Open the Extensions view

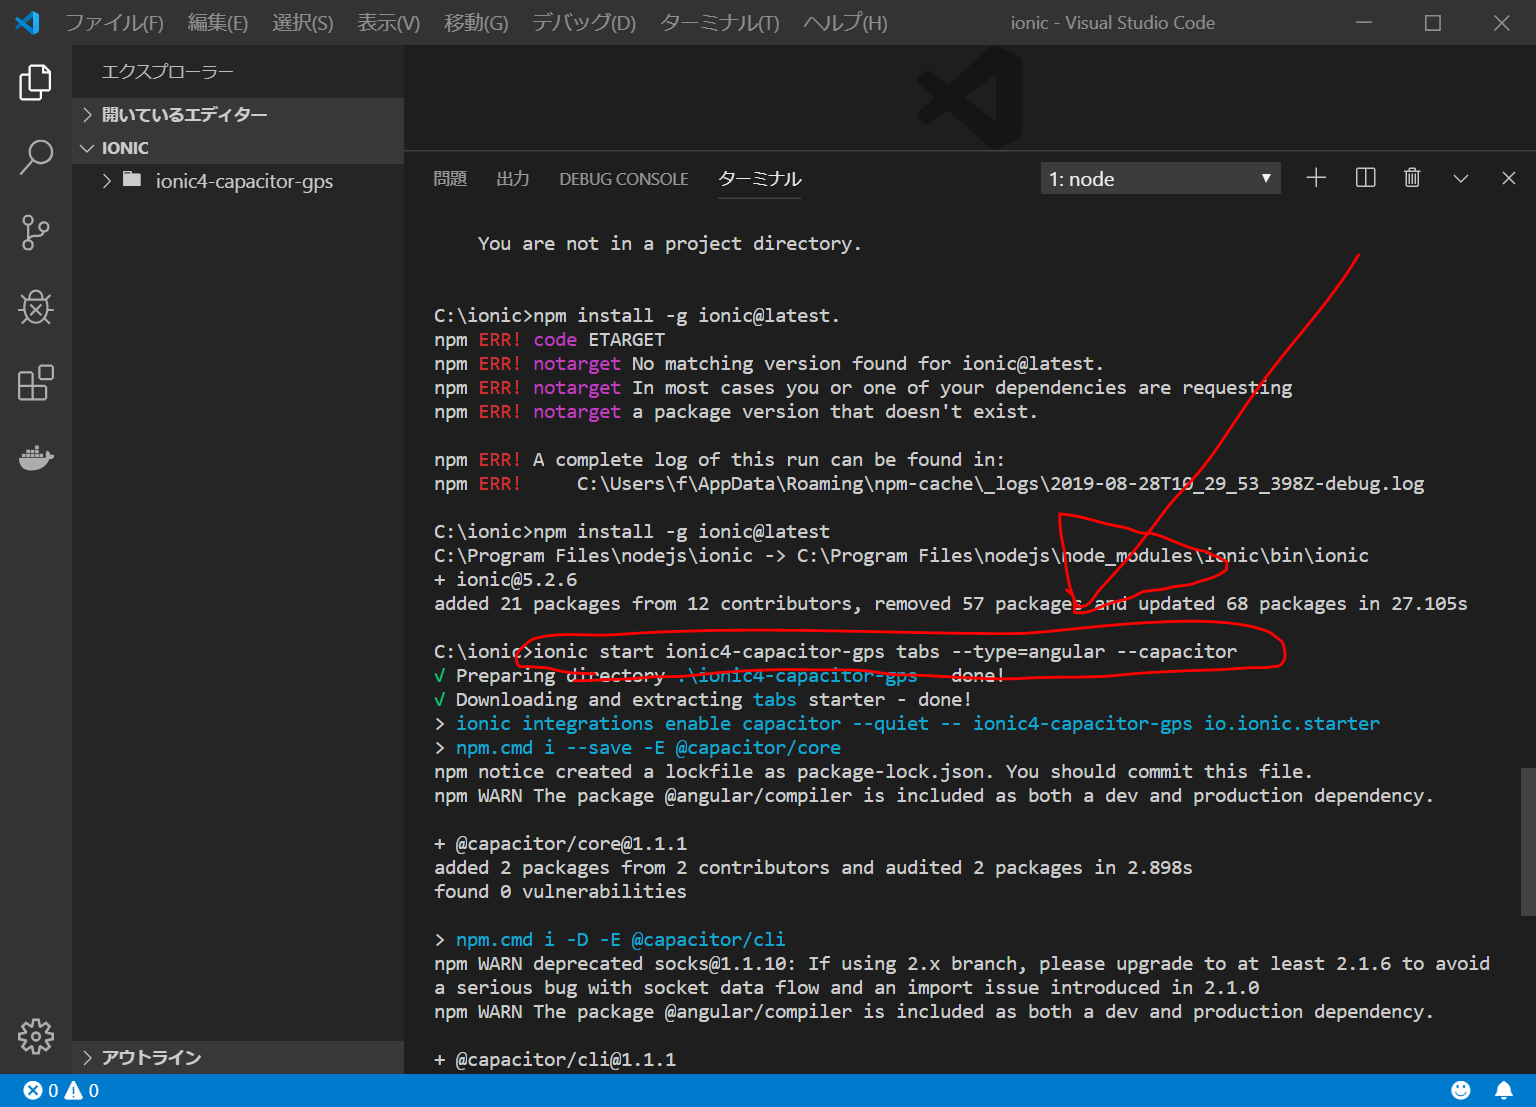pos(36,383)
